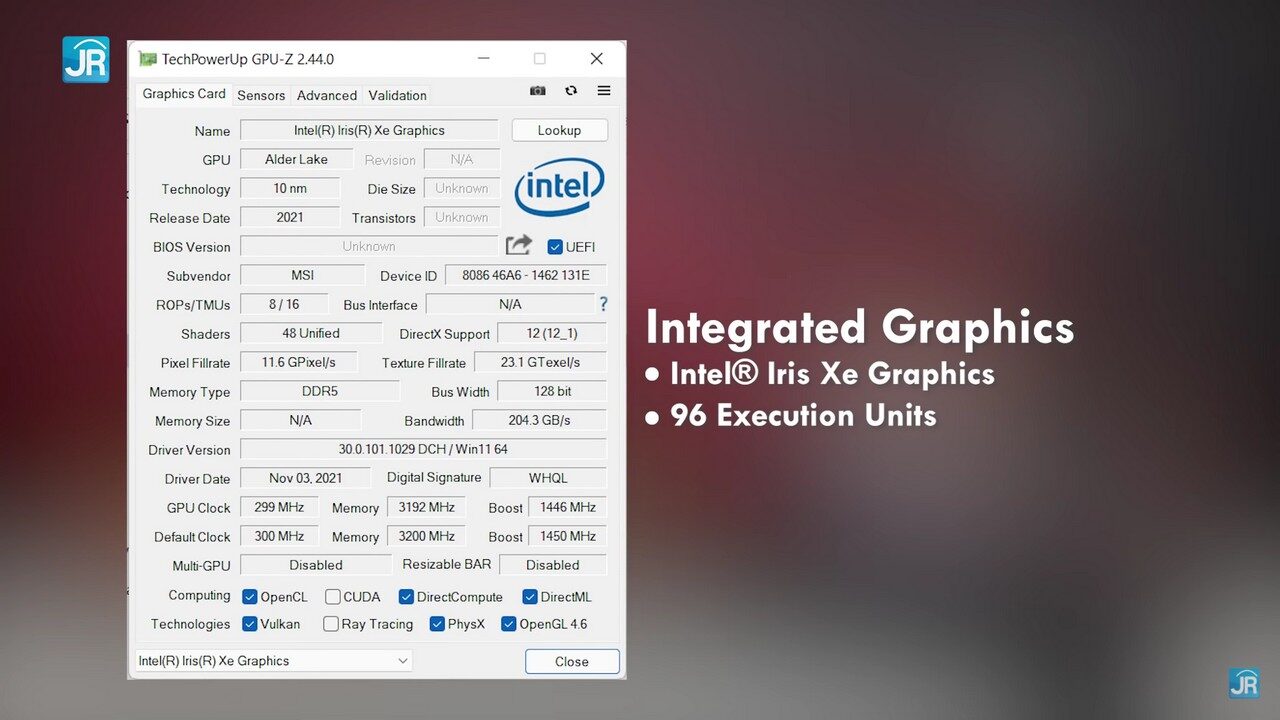This screenshot has height=720, width=1280.
Task: Click the Die Size field Unknown
Action: pos(462,188)
